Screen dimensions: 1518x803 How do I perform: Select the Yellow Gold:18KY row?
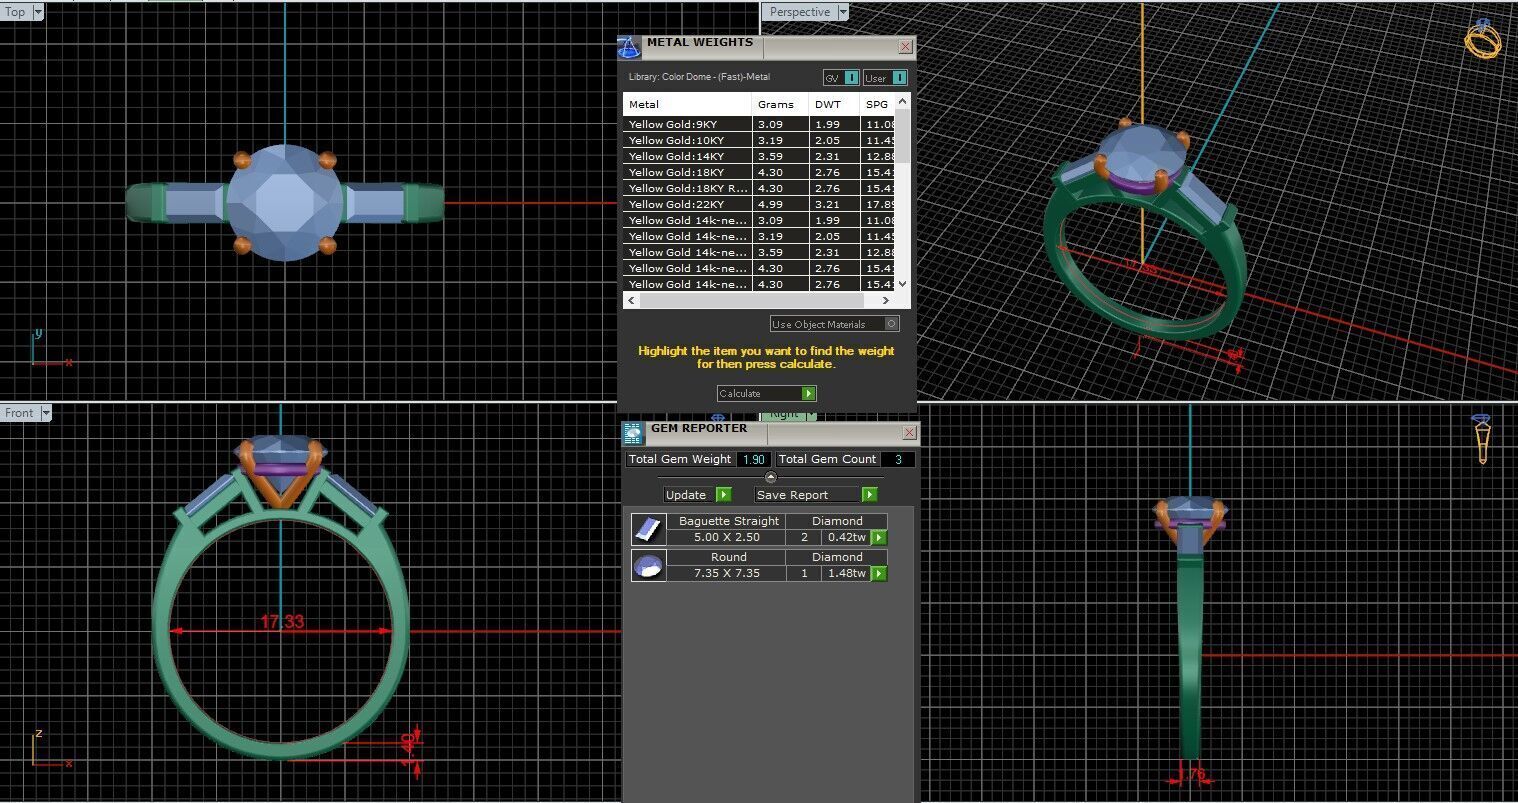coord(760,172)
